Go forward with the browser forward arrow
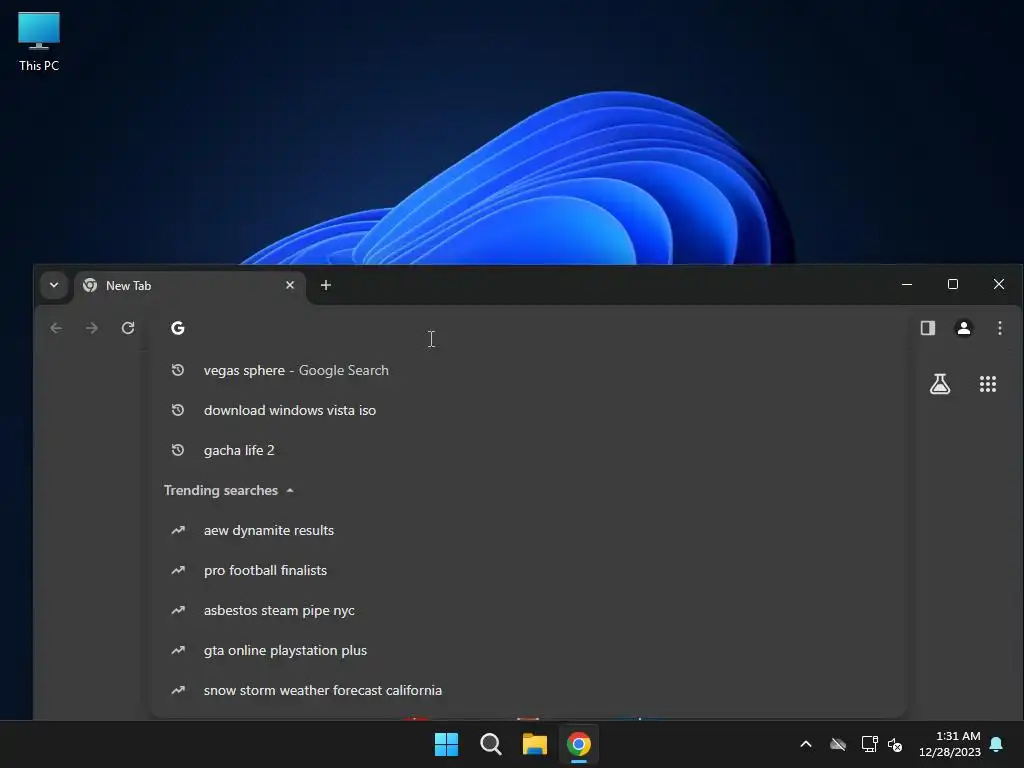 [x=92, y=328]
